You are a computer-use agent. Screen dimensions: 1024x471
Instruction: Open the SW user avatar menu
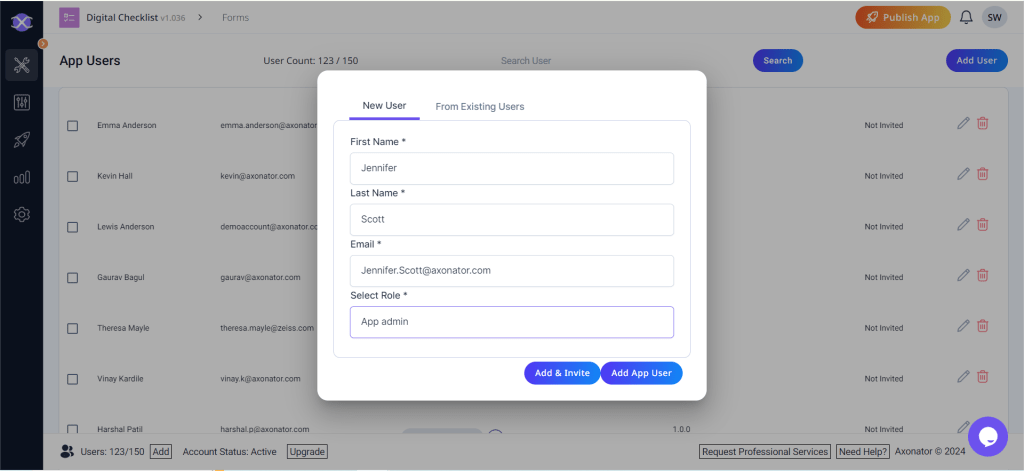click(x=993, y=17)
